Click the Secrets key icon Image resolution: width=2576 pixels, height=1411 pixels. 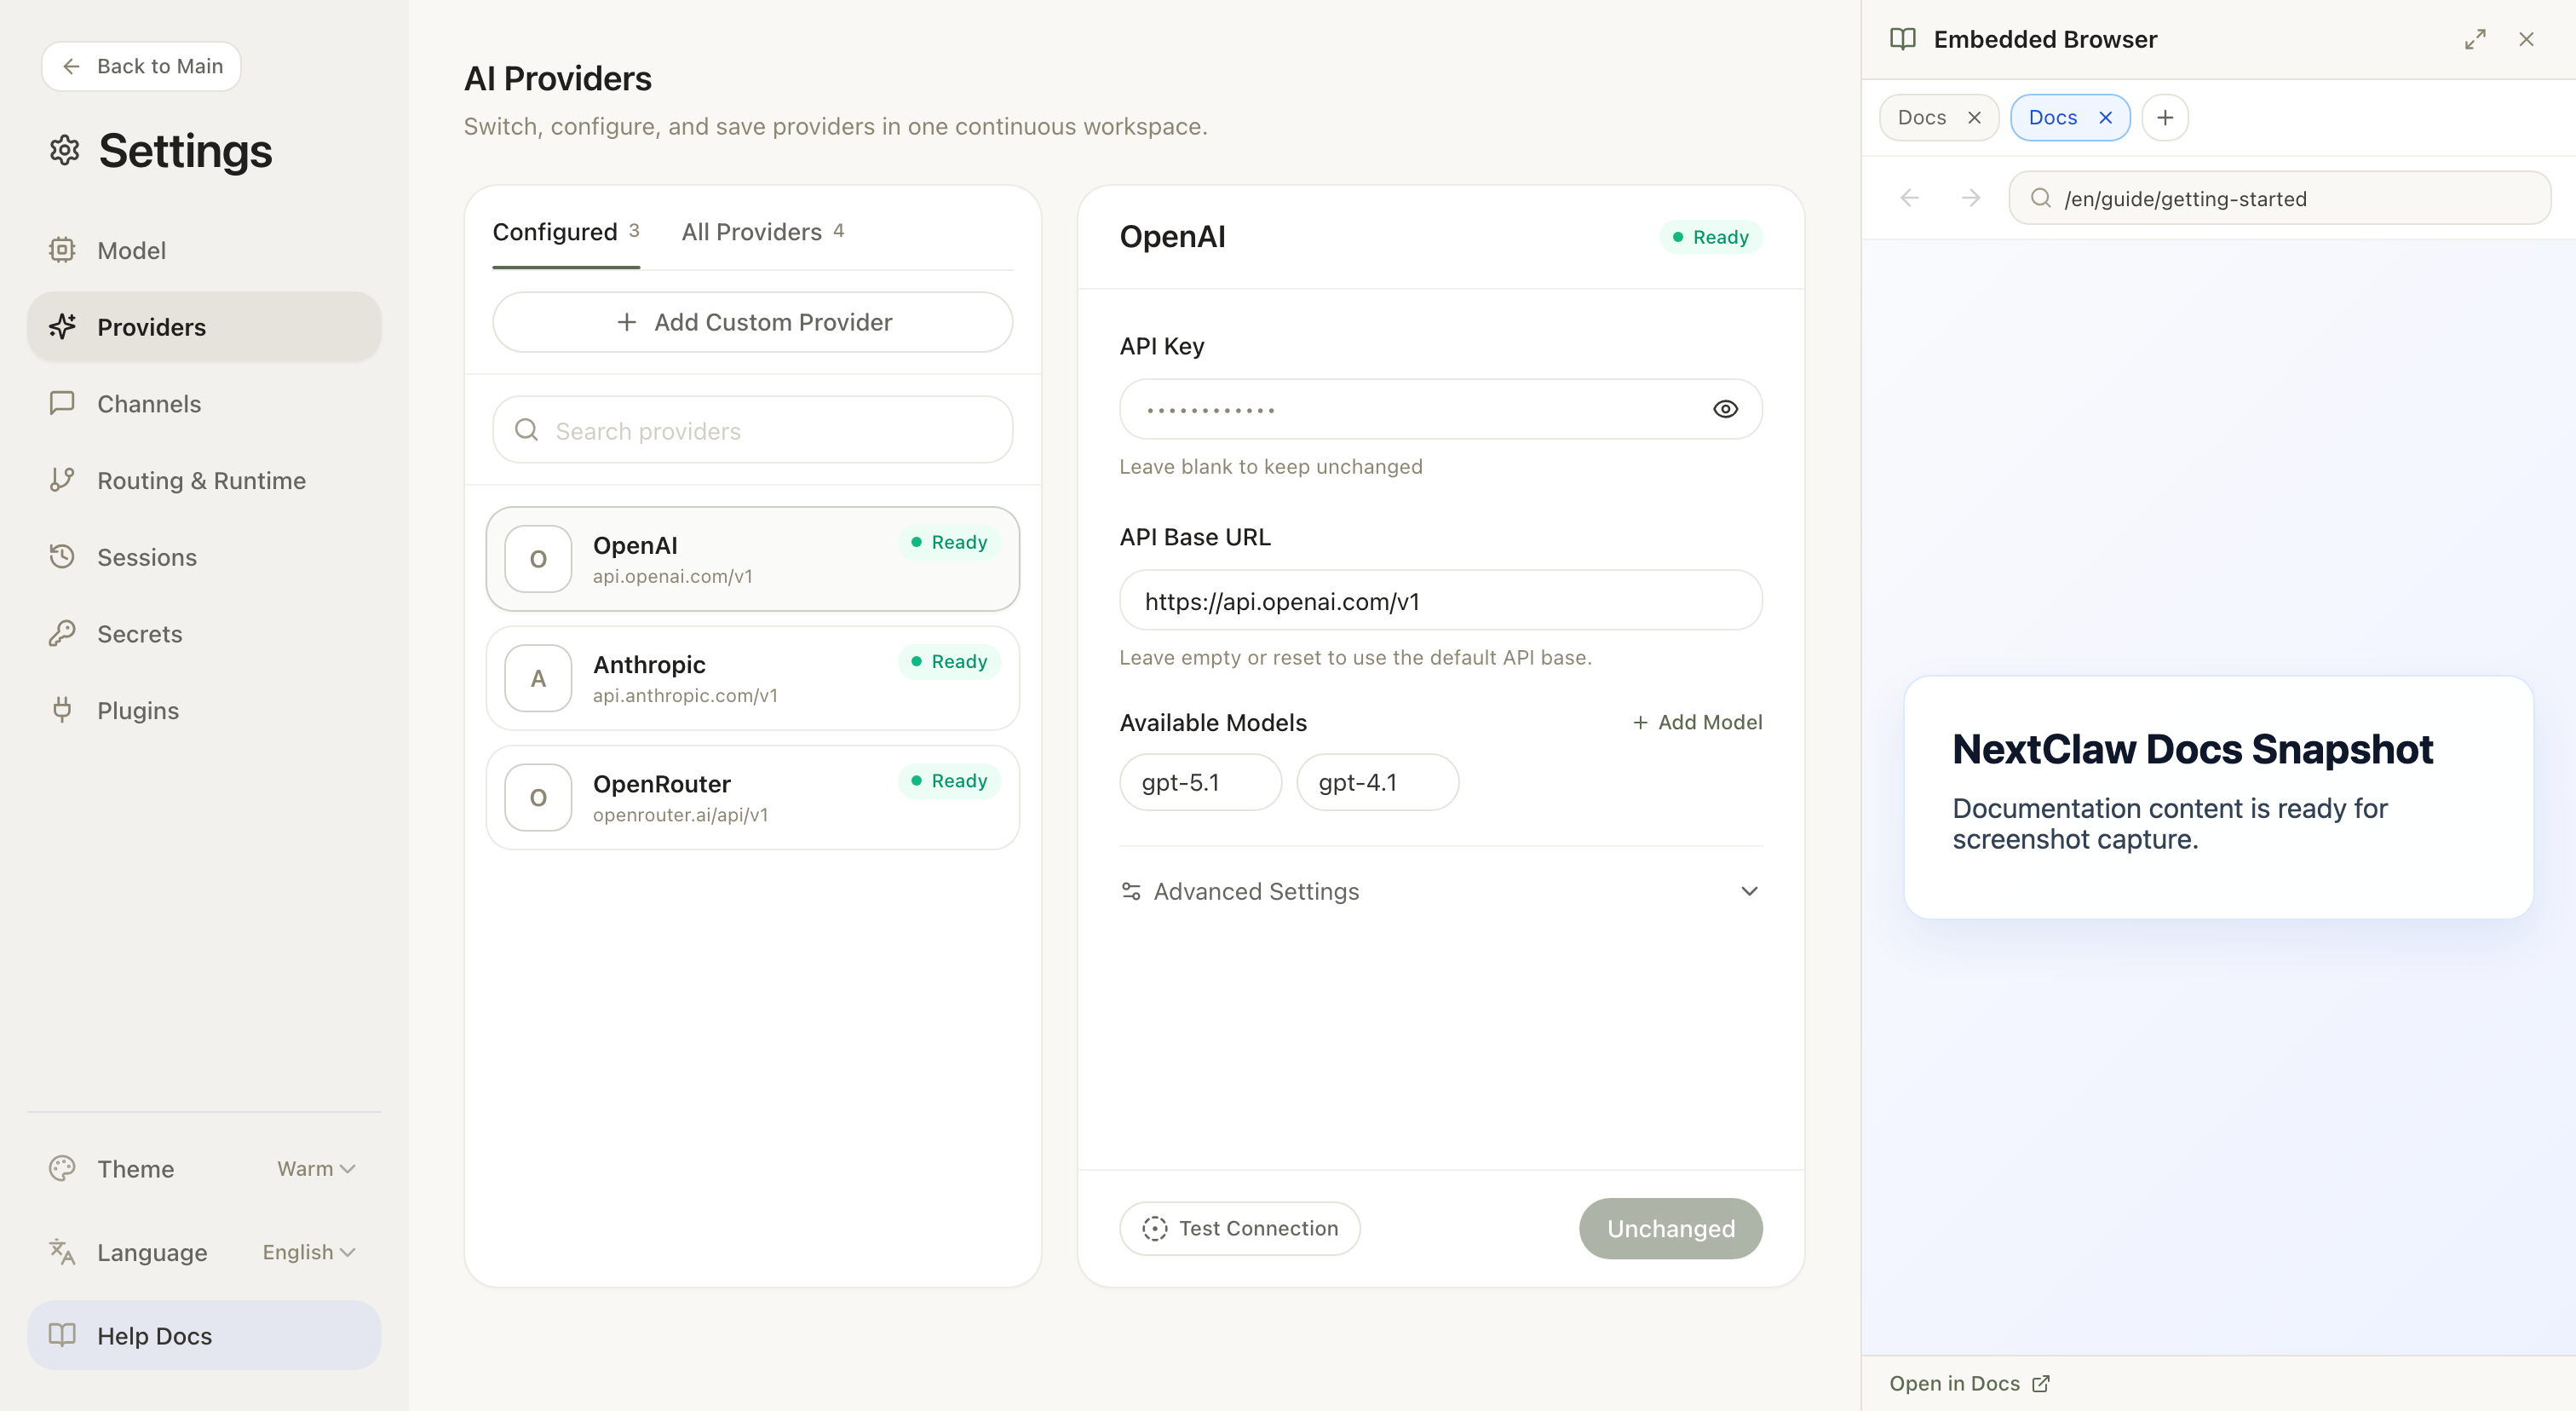62,634
